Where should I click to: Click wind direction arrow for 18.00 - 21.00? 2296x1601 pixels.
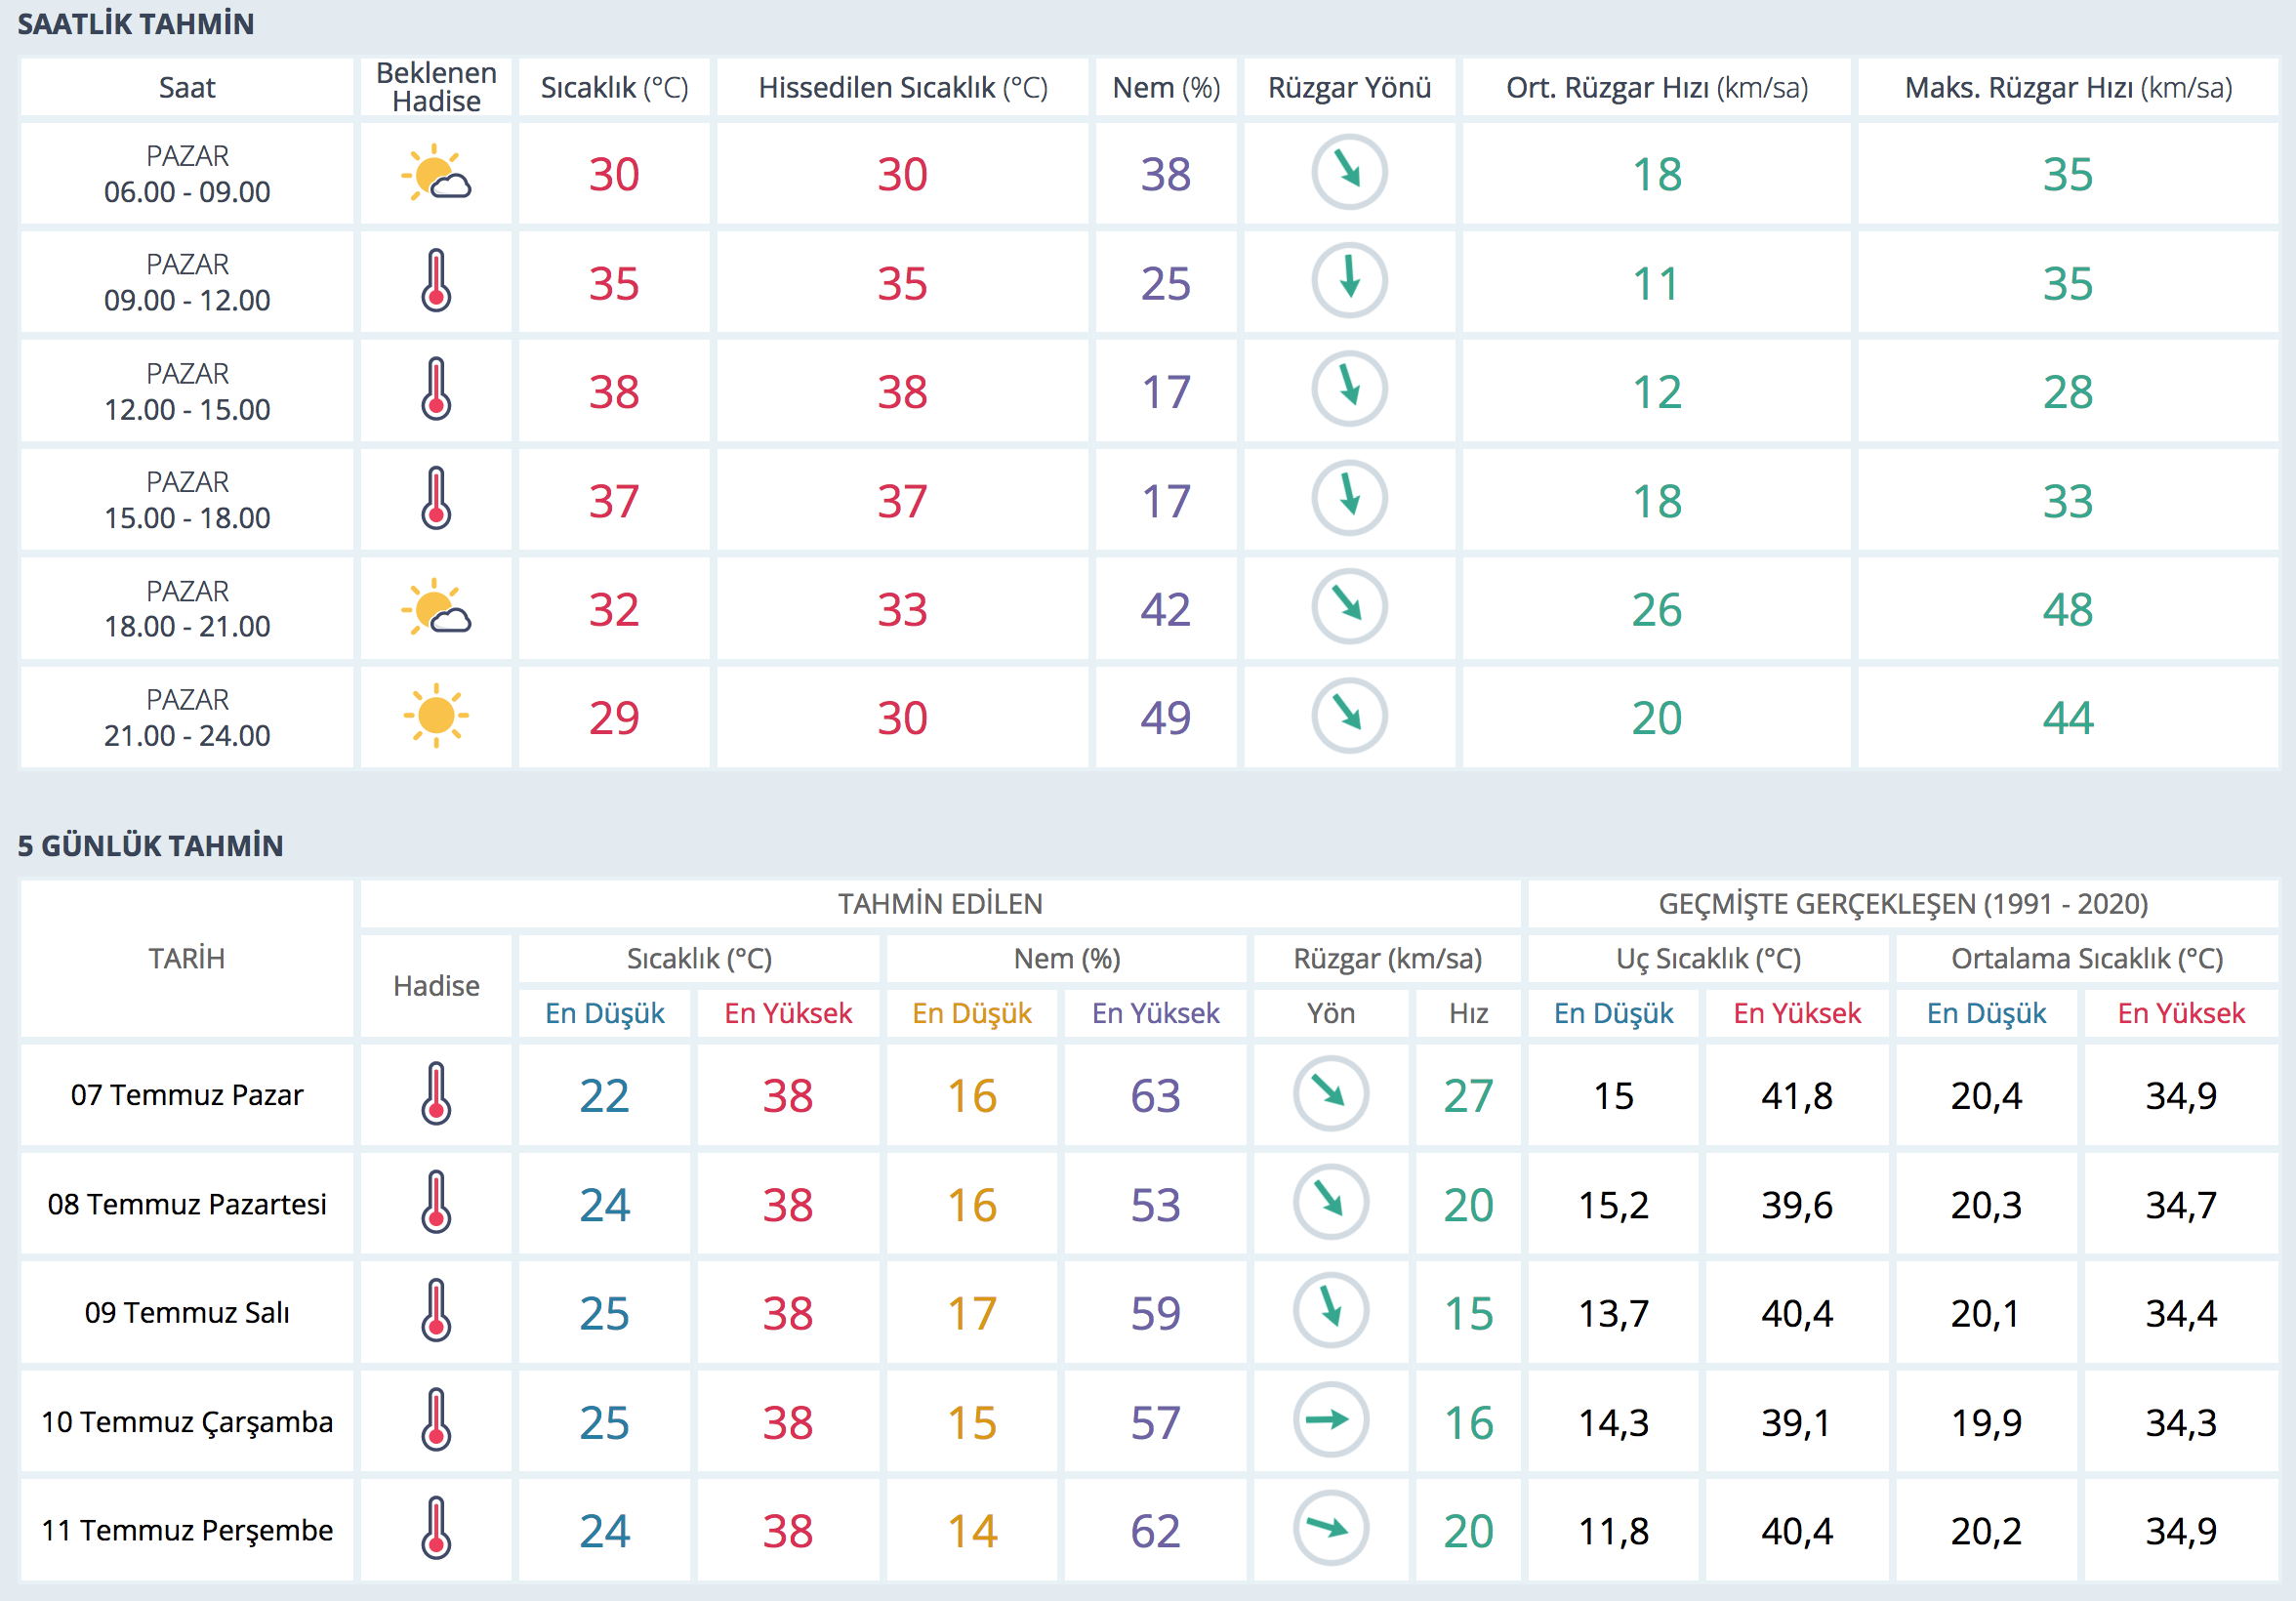[x=1349, y=607]
